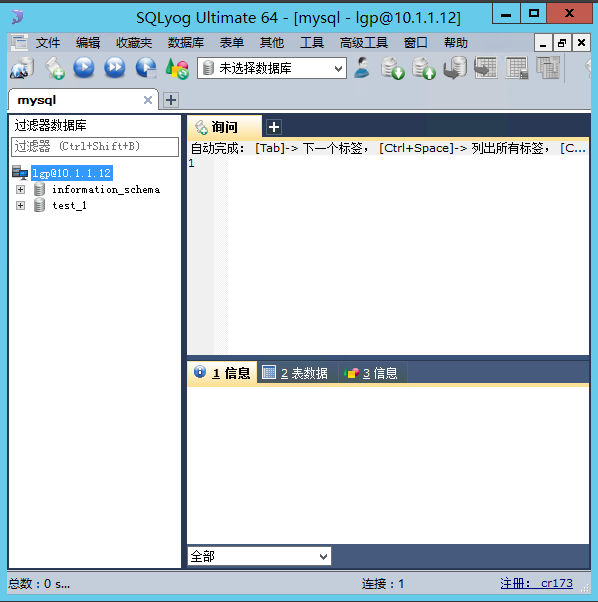Image resolution: width=598 pixels, height=602 pixels.
Task: Open a new query editor icon
Action: tap(54, 68)
